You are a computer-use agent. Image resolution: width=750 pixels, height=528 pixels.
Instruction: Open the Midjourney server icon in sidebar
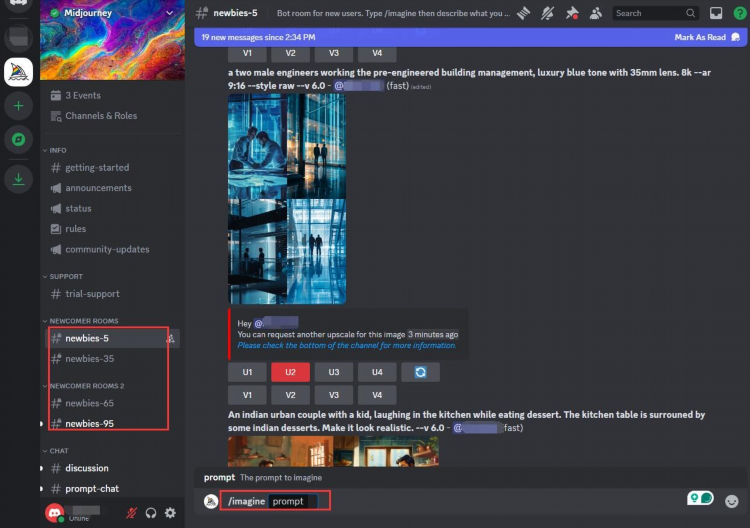point(19,72)
